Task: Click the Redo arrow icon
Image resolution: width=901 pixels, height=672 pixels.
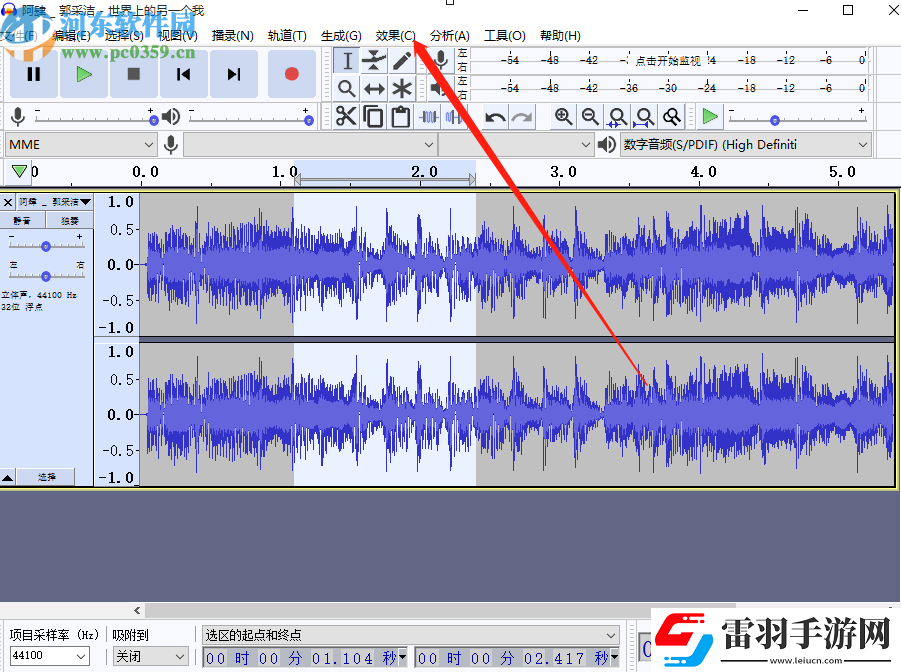Action: click(522, 117)
